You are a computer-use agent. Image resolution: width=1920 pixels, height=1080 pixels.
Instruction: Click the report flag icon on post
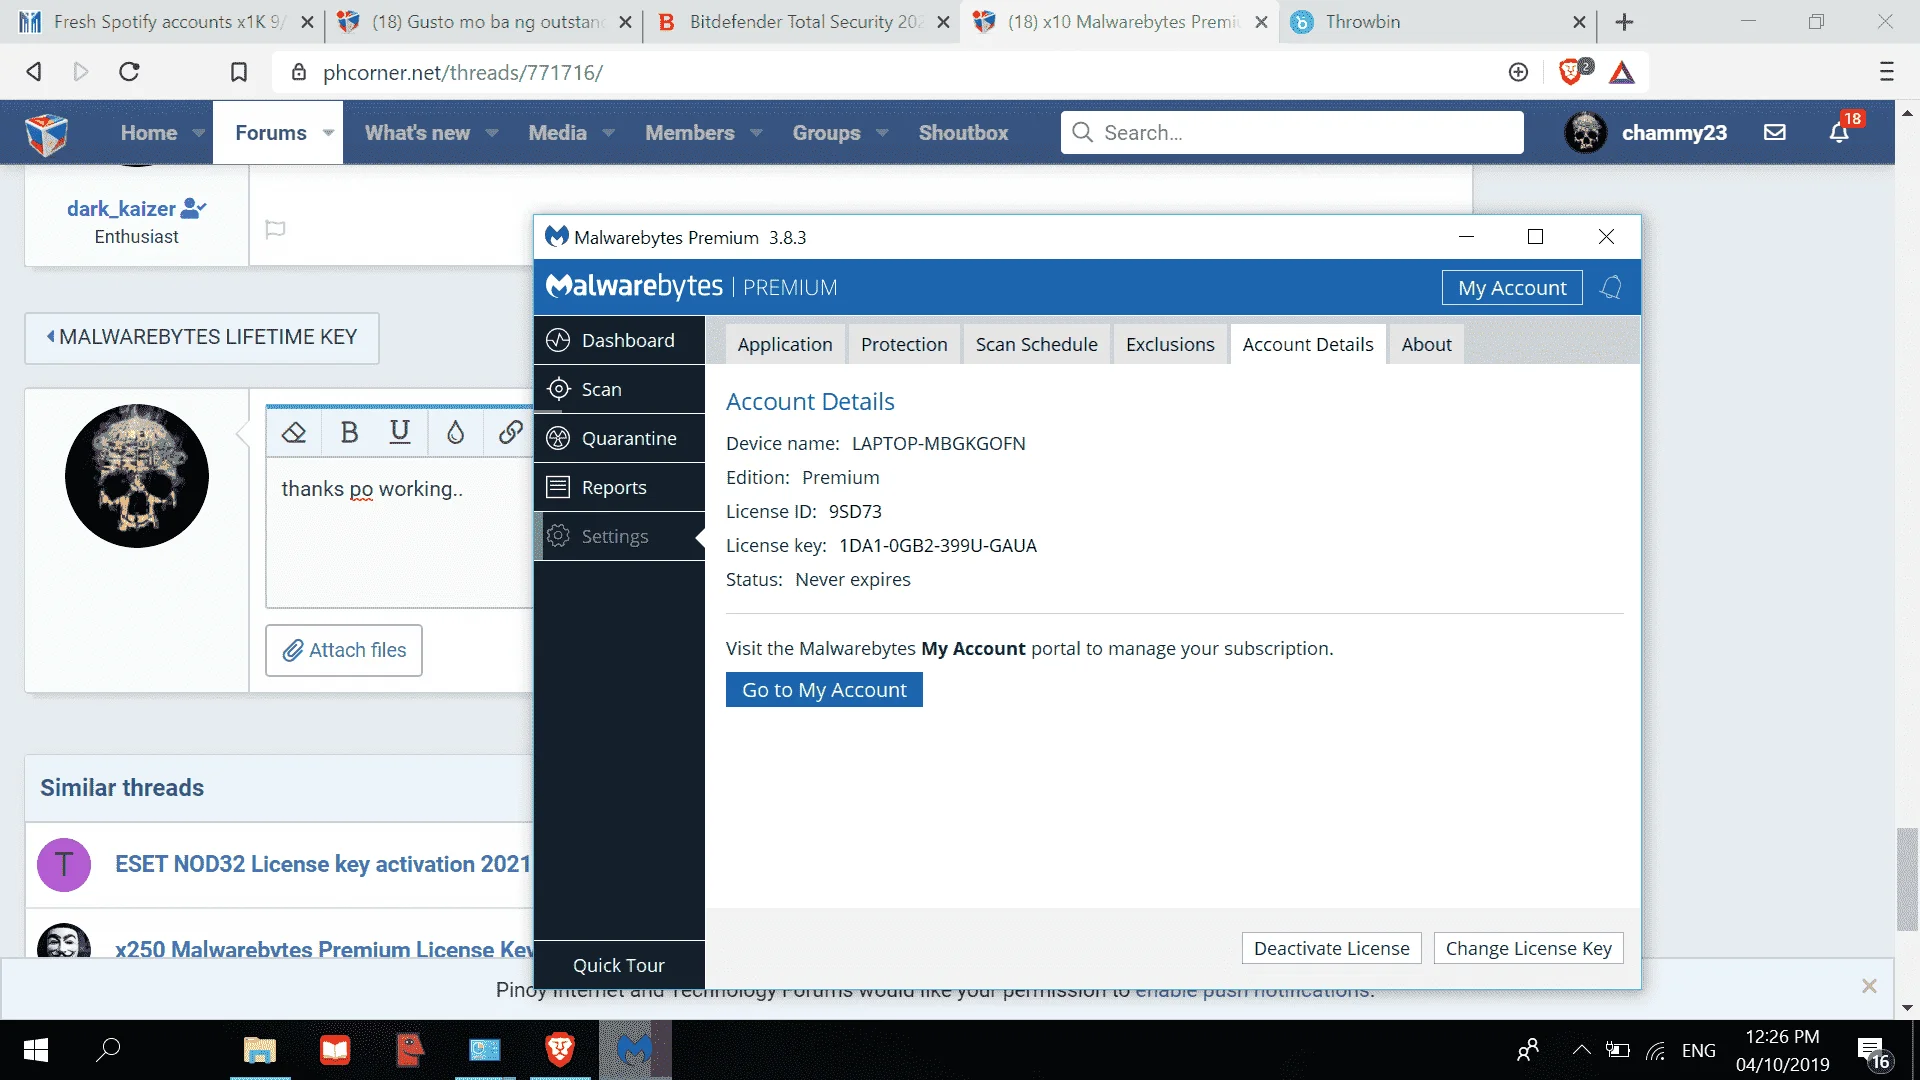tap(275, 230)
